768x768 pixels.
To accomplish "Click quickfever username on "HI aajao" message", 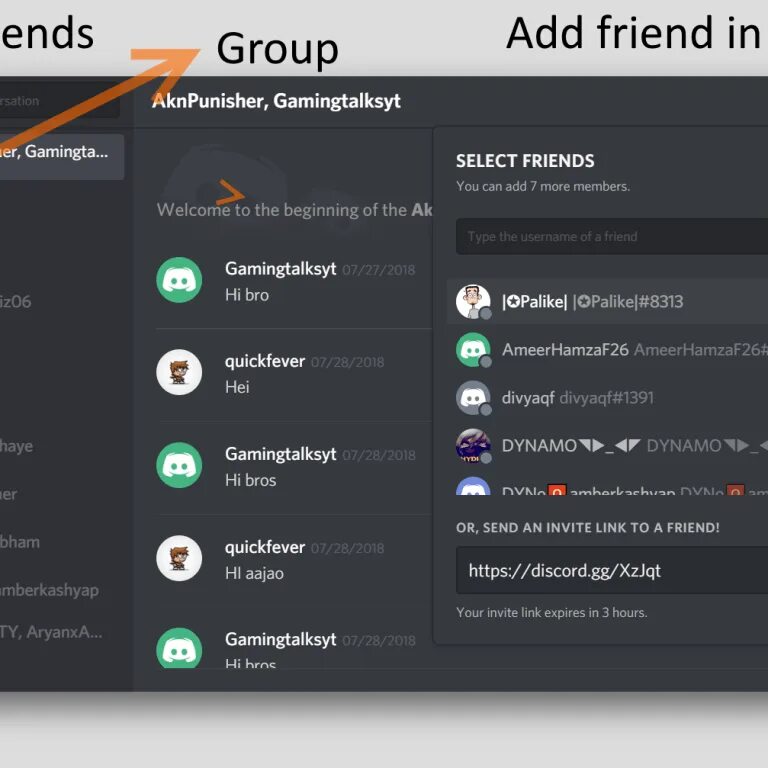I will click(264, 547).
